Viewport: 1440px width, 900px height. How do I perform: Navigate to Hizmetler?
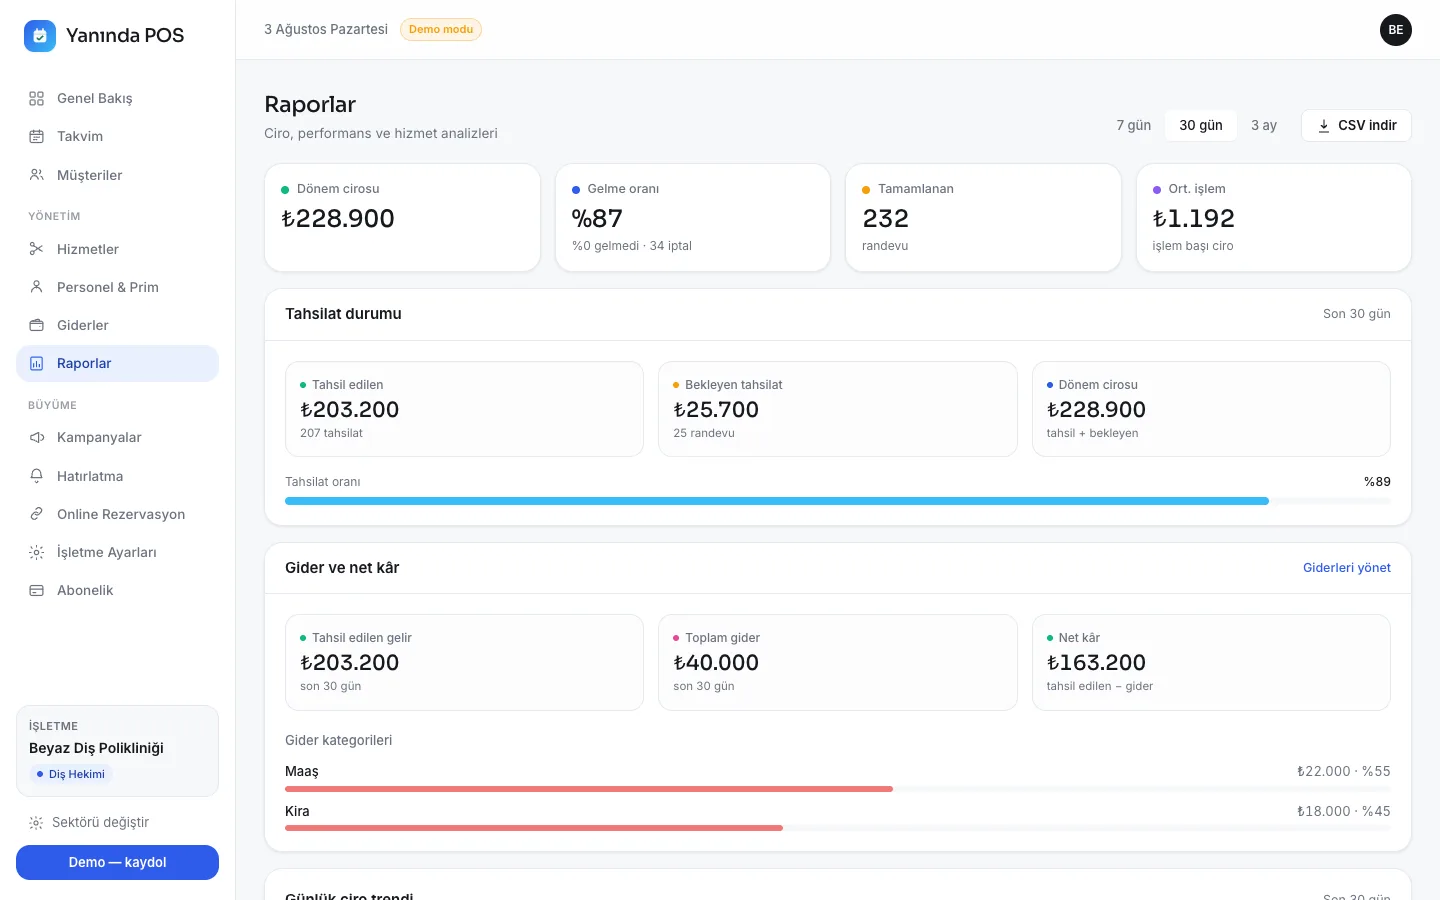click(117, 249)
